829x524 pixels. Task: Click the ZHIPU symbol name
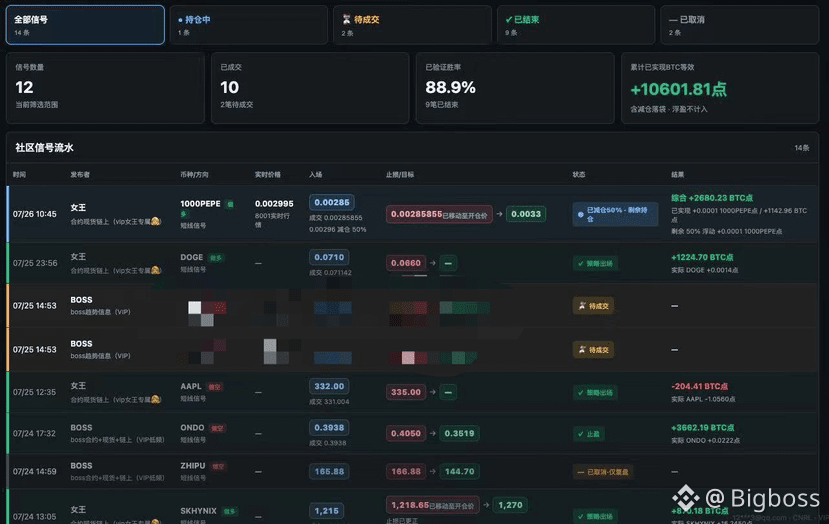coord(192,466)
